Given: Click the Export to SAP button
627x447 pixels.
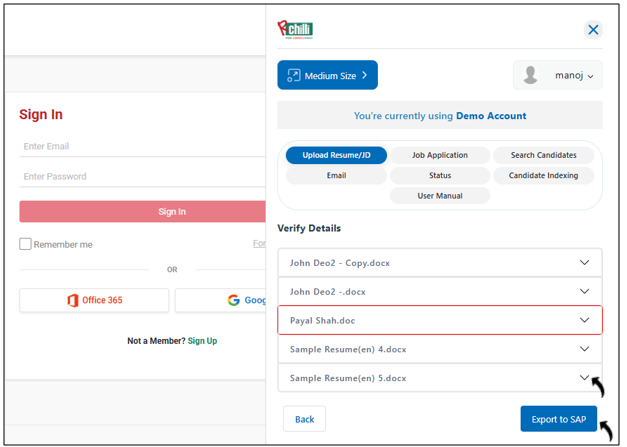Looking at the screenshot, I should [558, 419].
